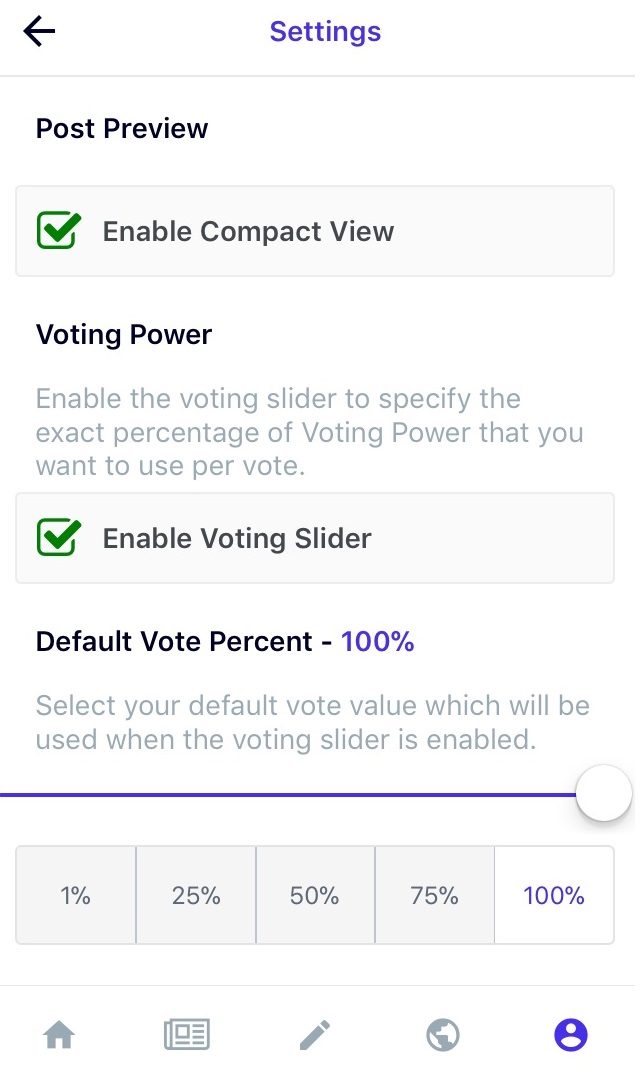Screen dimensions: 640x1076
Task: Tap the Enable Compact View label
Action: coord(248,231)
